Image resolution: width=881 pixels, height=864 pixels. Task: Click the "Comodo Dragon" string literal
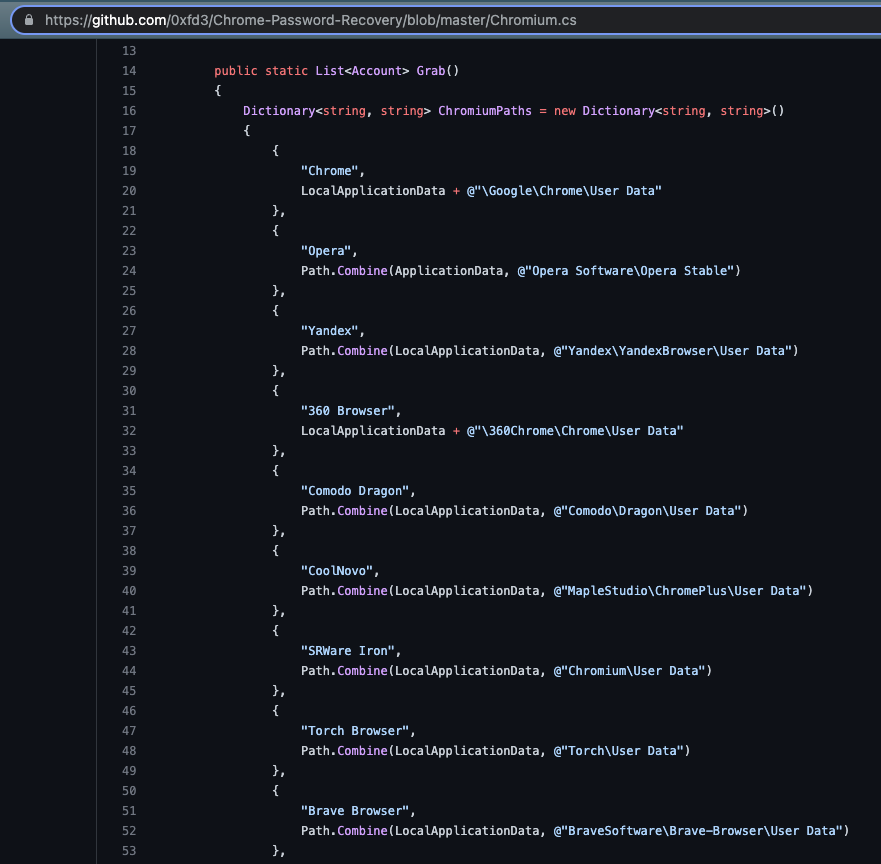point(355,491)
